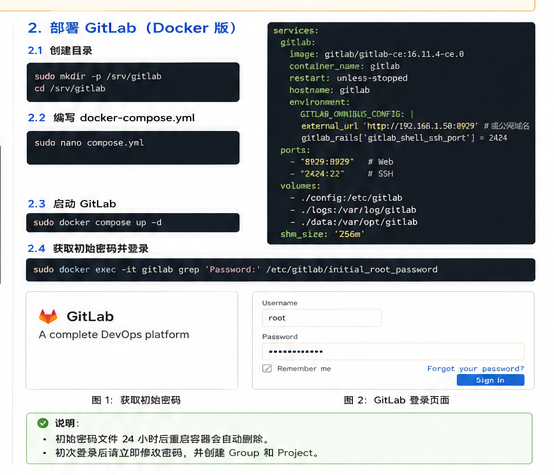Click the green checkmark icon beside 说明
This screenshot has width=554, height=475.
click(x=43, y=423)
